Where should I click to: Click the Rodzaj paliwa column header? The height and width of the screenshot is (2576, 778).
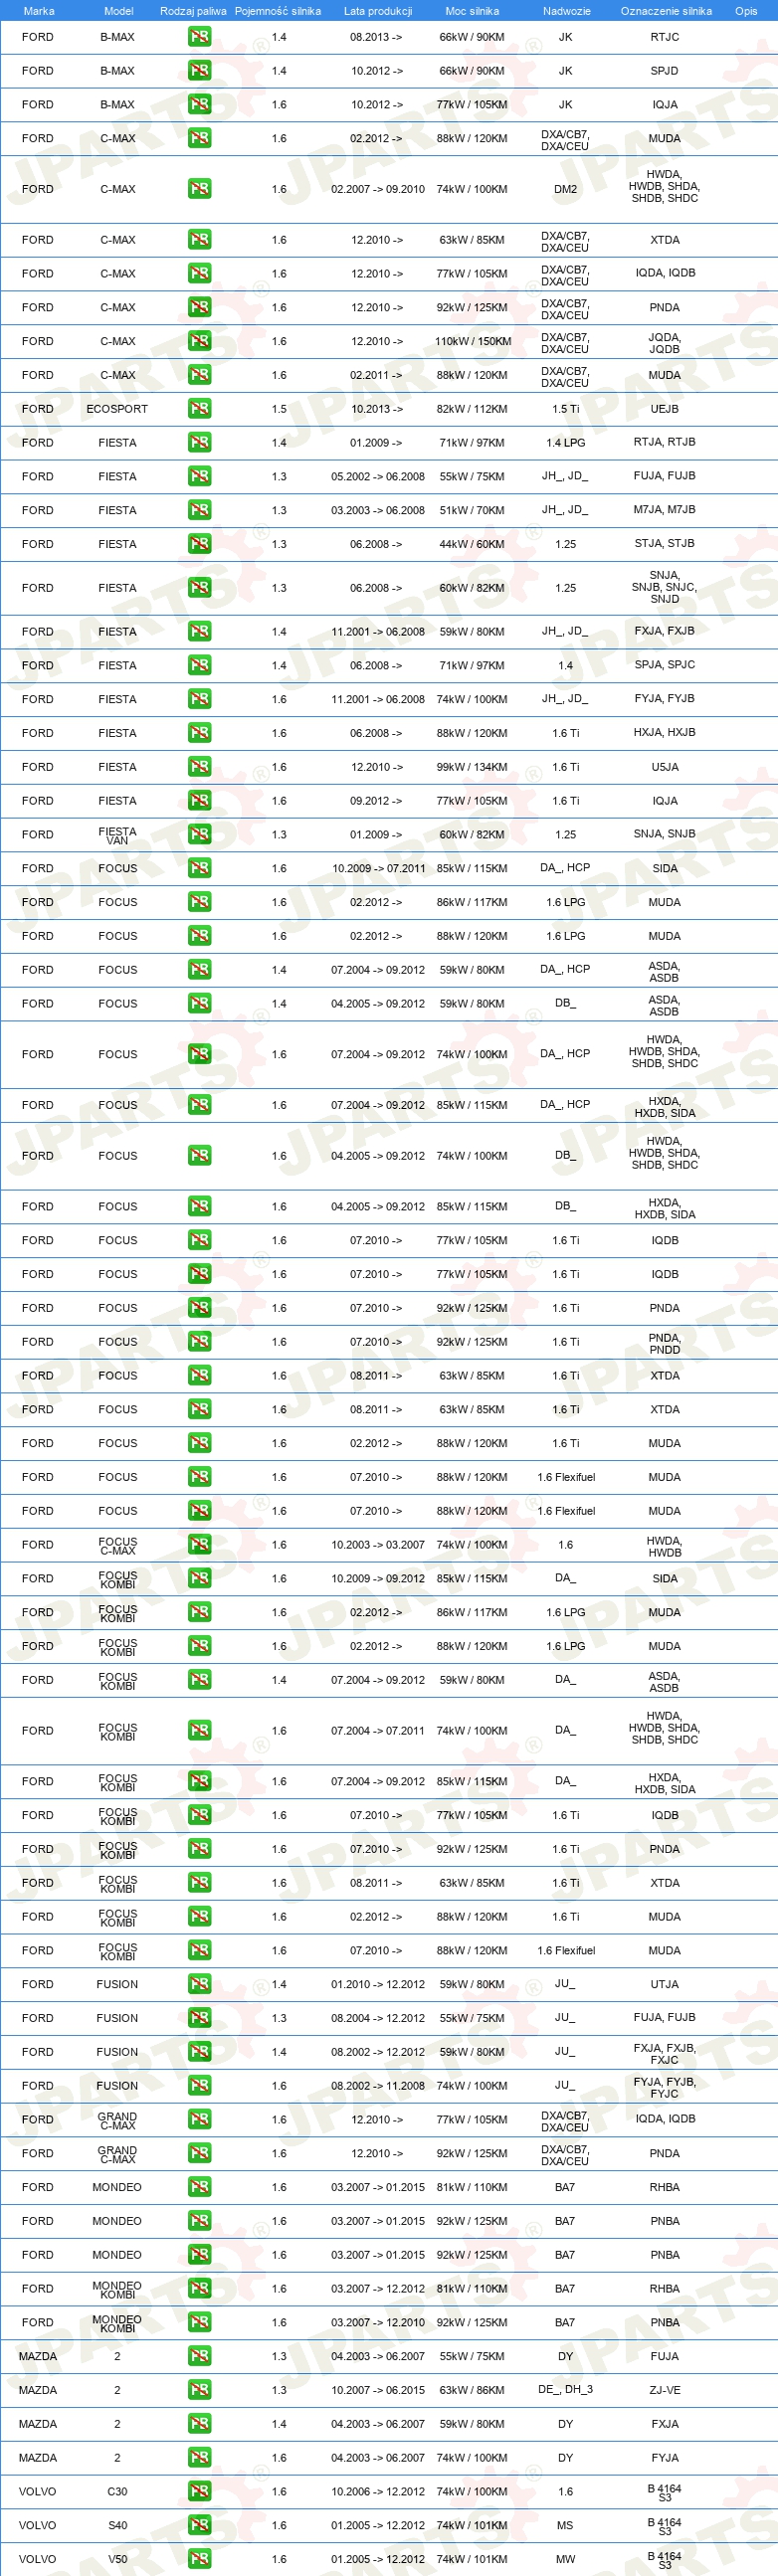pyautogui.click(x=193, y=11)
